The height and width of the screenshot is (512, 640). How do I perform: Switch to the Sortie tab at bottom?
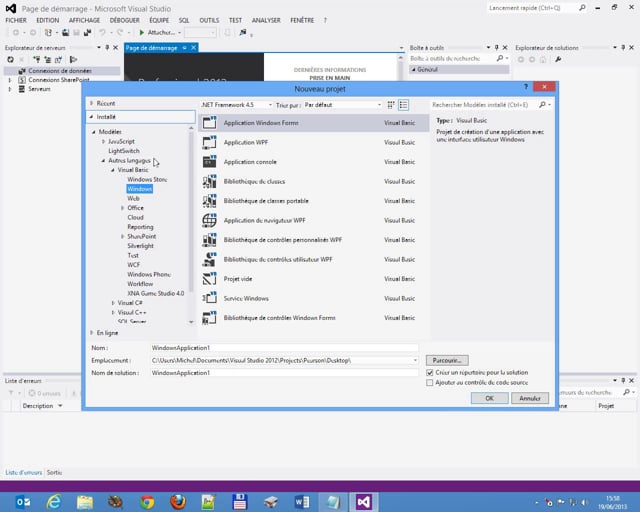click(54, 472)
